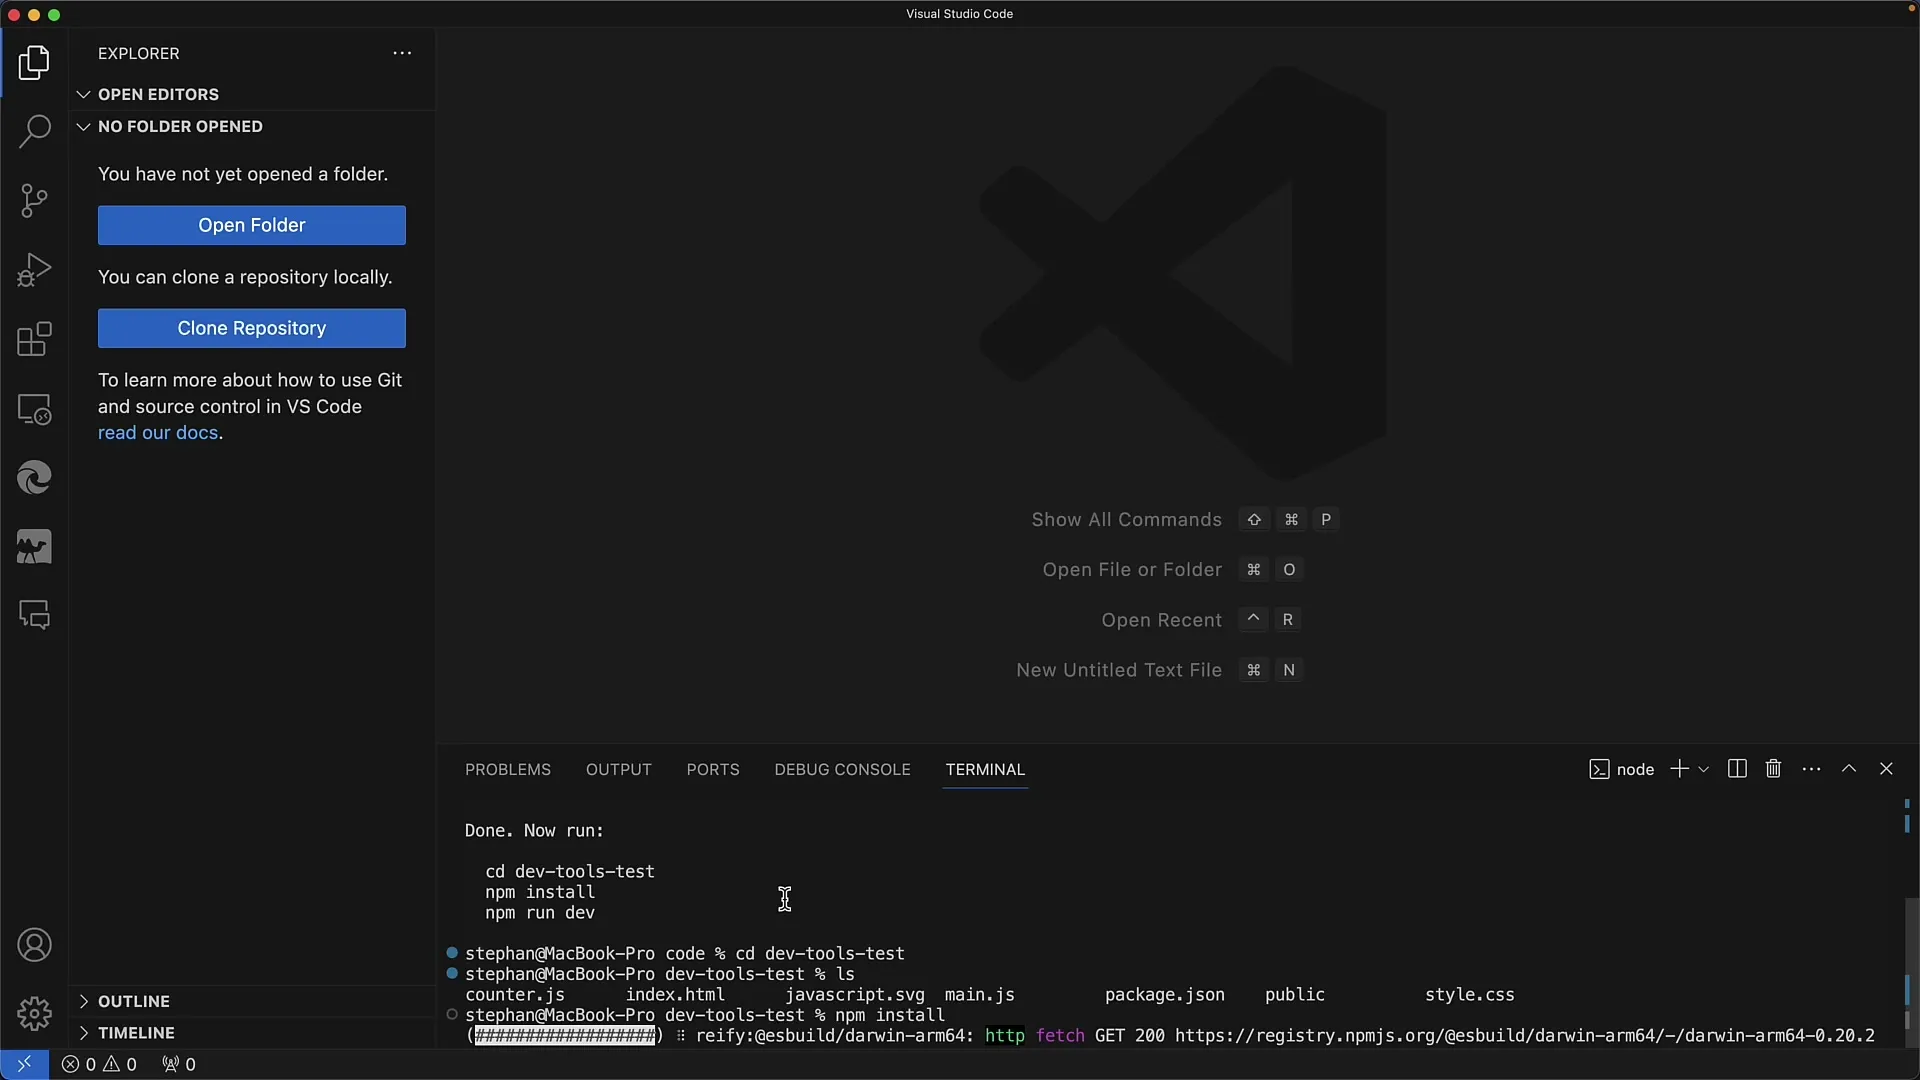Open the Manage gear icon
This screenshot has height=1080, width=1920.
coord(34,1013)
